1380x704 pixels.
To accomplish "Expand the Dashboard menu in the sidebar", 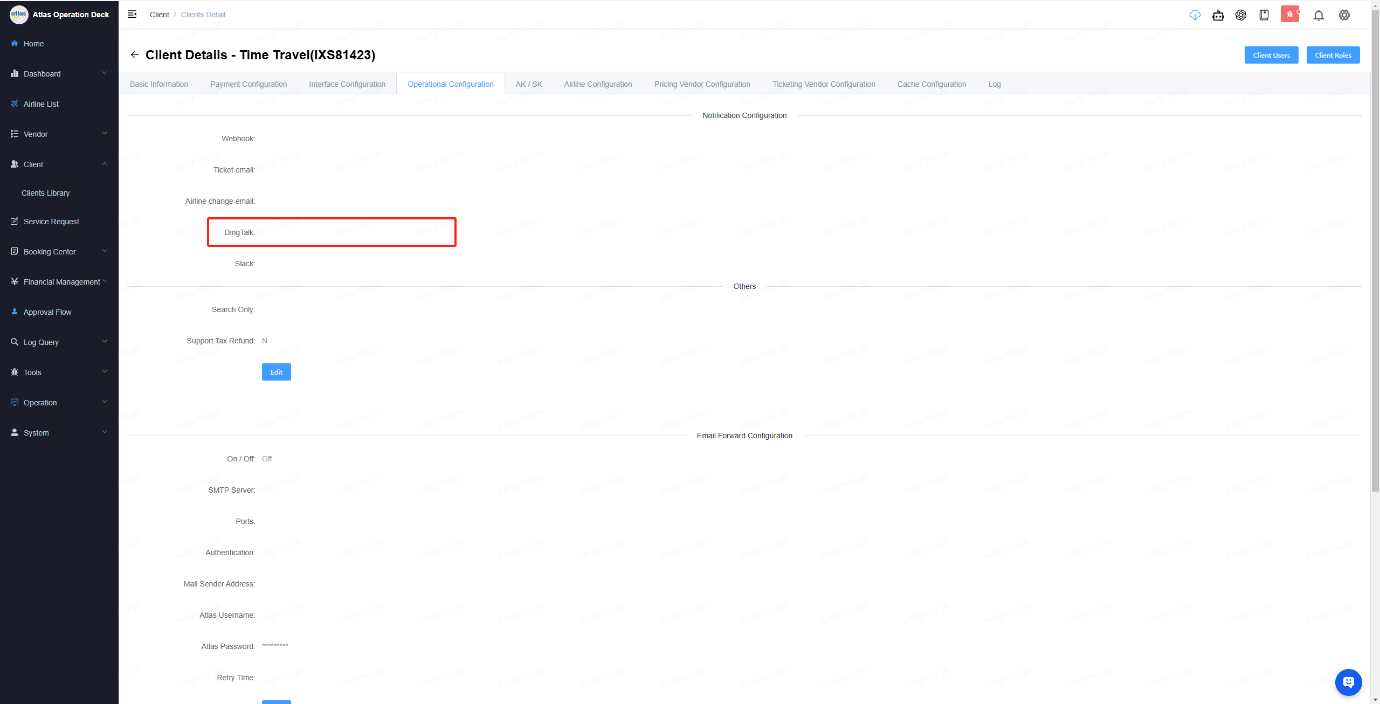I will [x=59, y=74].
